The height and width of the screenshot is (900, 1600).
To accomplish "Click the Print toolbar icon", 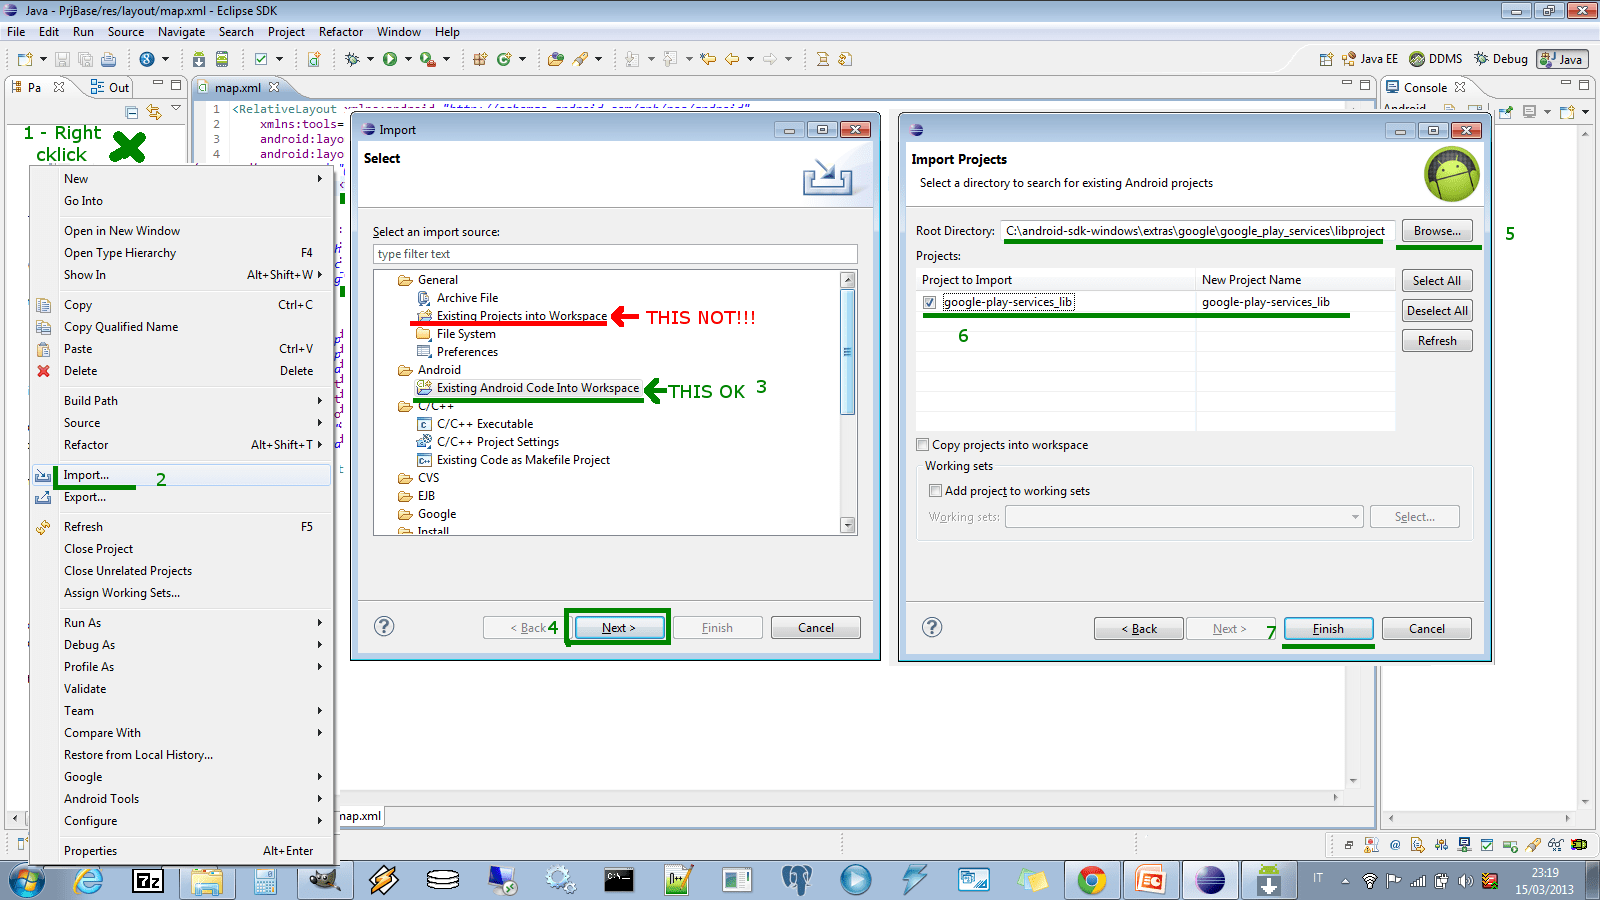I will pos(109,59).
